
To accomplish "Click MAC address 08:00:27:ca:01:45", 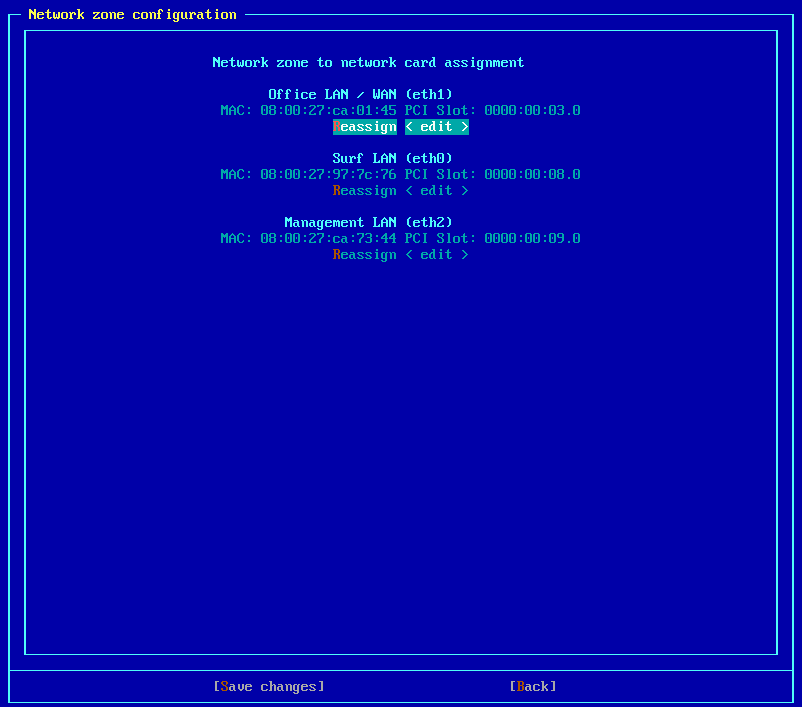I will pyautogui.click(x=328, y=111).
